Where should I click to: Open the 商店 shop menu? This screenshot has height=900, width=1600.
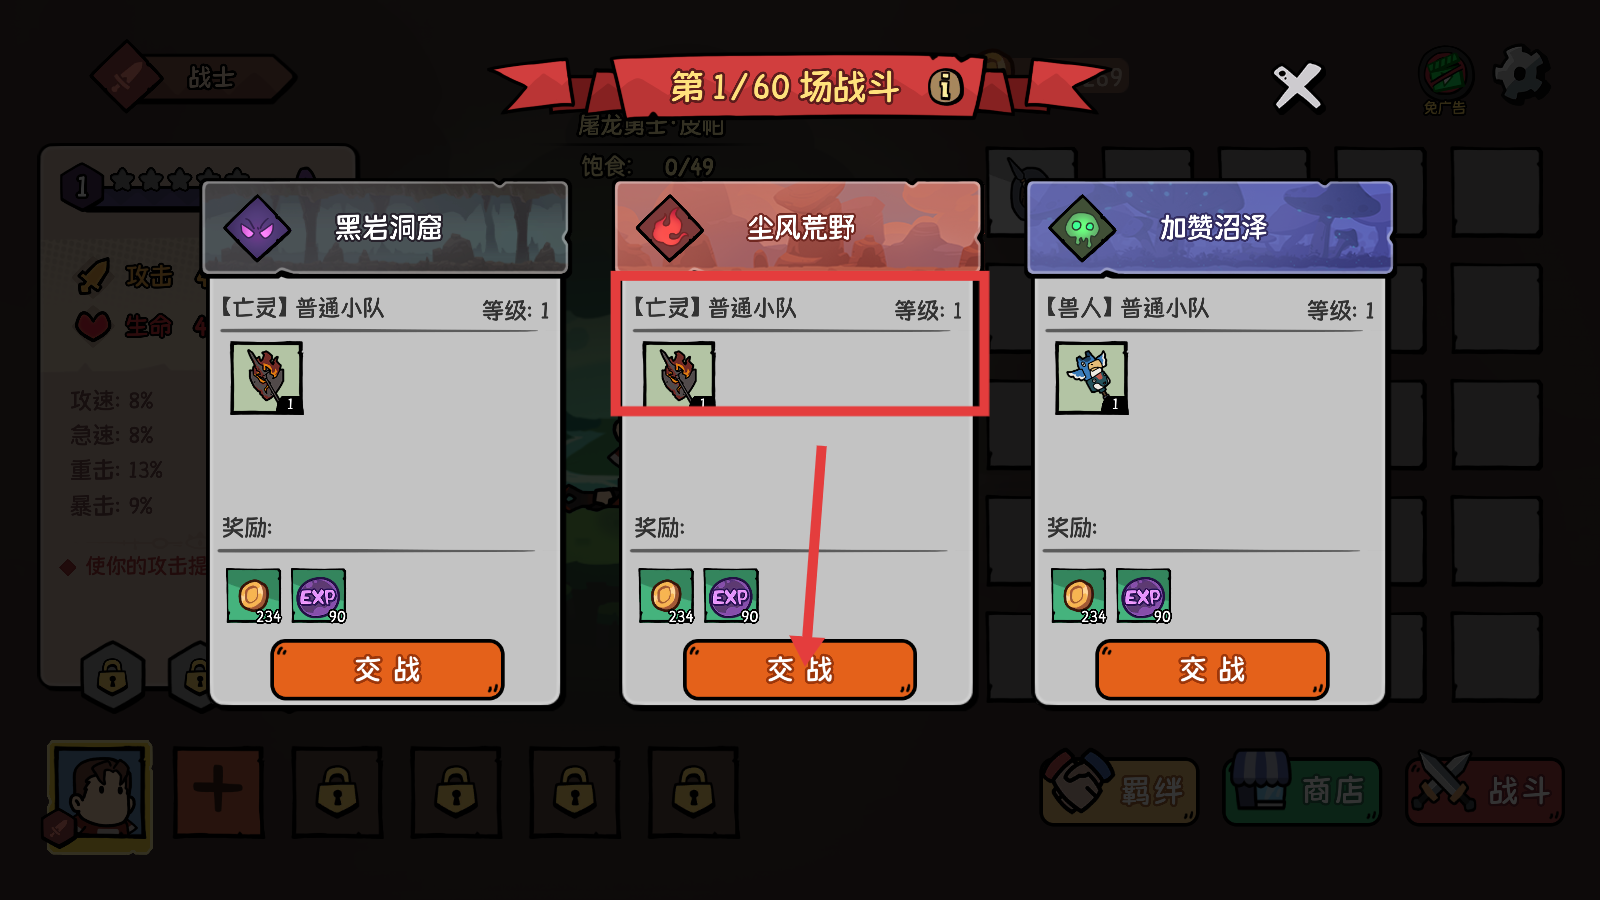[x=1302, y=789]
